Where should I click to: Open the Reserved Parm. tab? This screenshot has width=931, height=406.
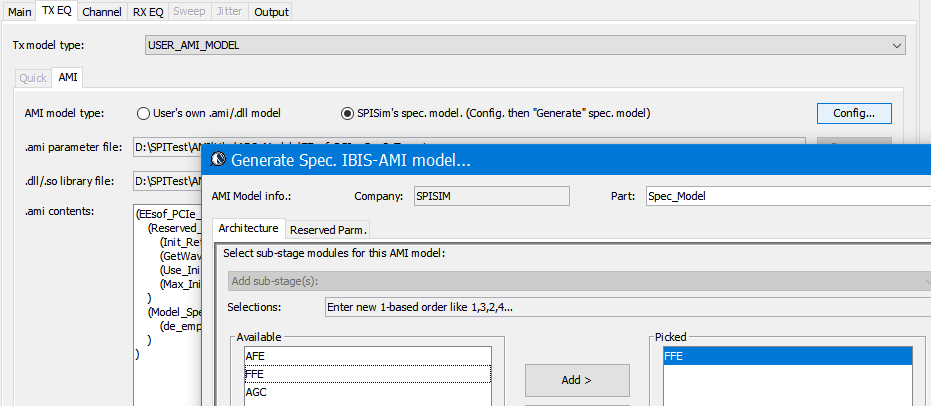tap(329, 230)
